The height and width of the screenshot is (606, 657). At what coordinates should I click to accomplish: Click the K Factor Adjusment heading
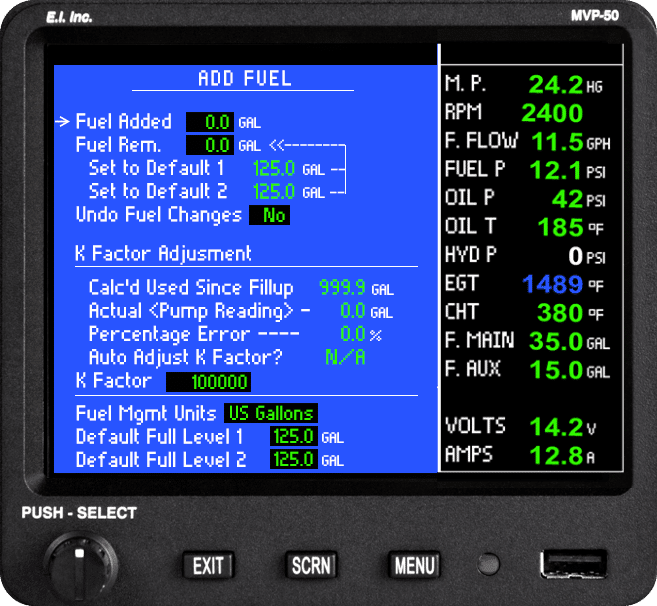click(x=163, y=254)
